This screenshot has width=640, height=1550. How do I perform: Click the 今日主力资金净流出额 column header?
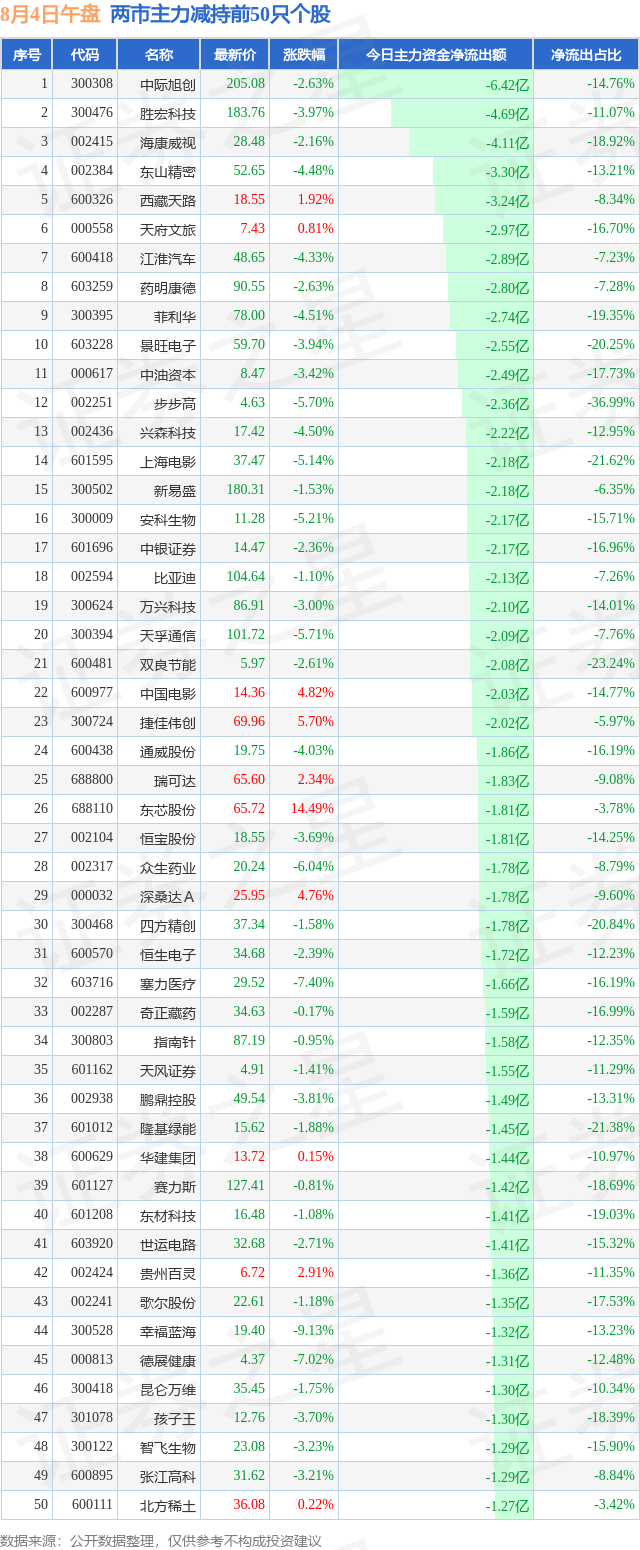(x=436, y=55)
